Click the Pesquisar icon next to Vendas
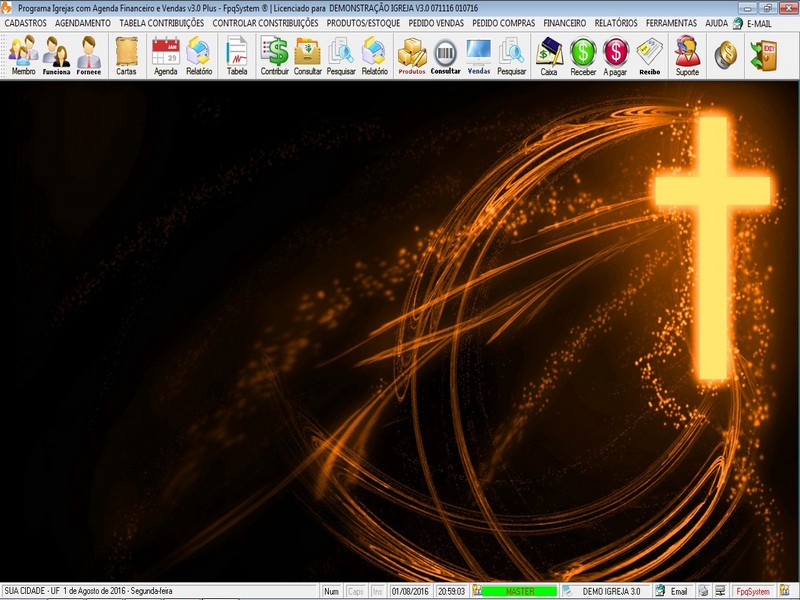800x600 pixels. 511,56
